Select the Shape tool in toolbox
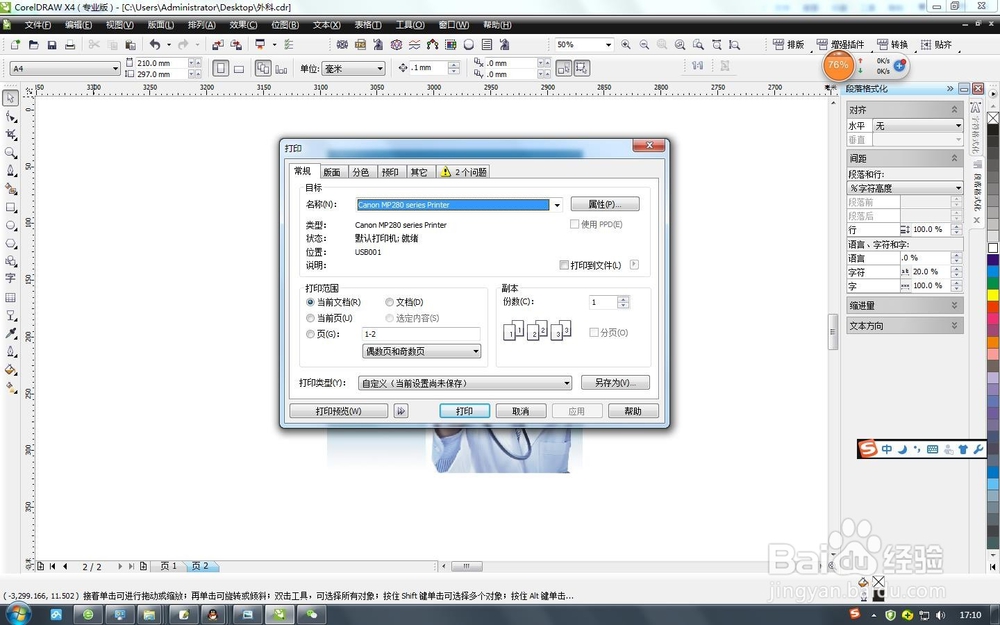Image resolution: width=1000 pixels, height=625 pixels. pos(11,116)
